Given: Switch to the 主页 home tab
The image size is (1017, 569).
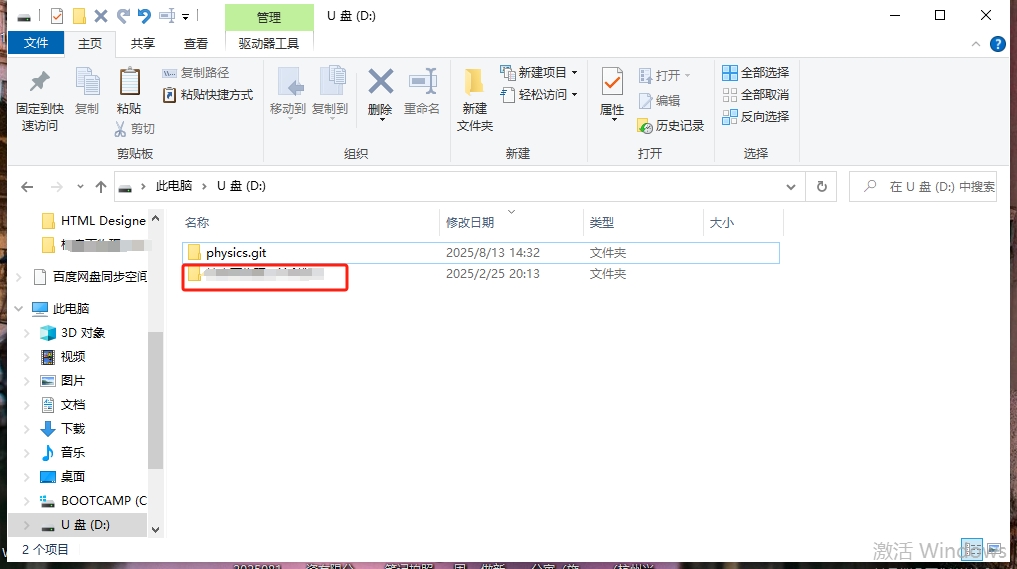Looking at the screenshot, I should 90,43.
